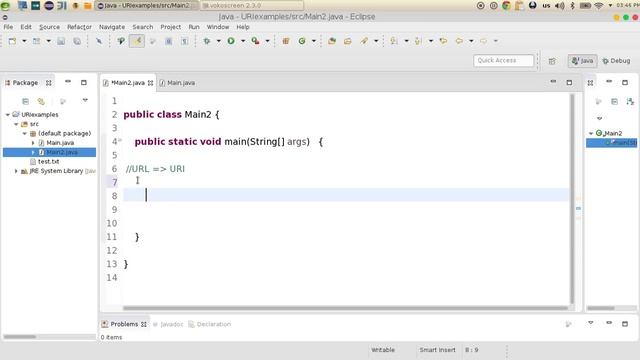
Task: Open the New file dropdown arrow
Action: tap(24, 41)
